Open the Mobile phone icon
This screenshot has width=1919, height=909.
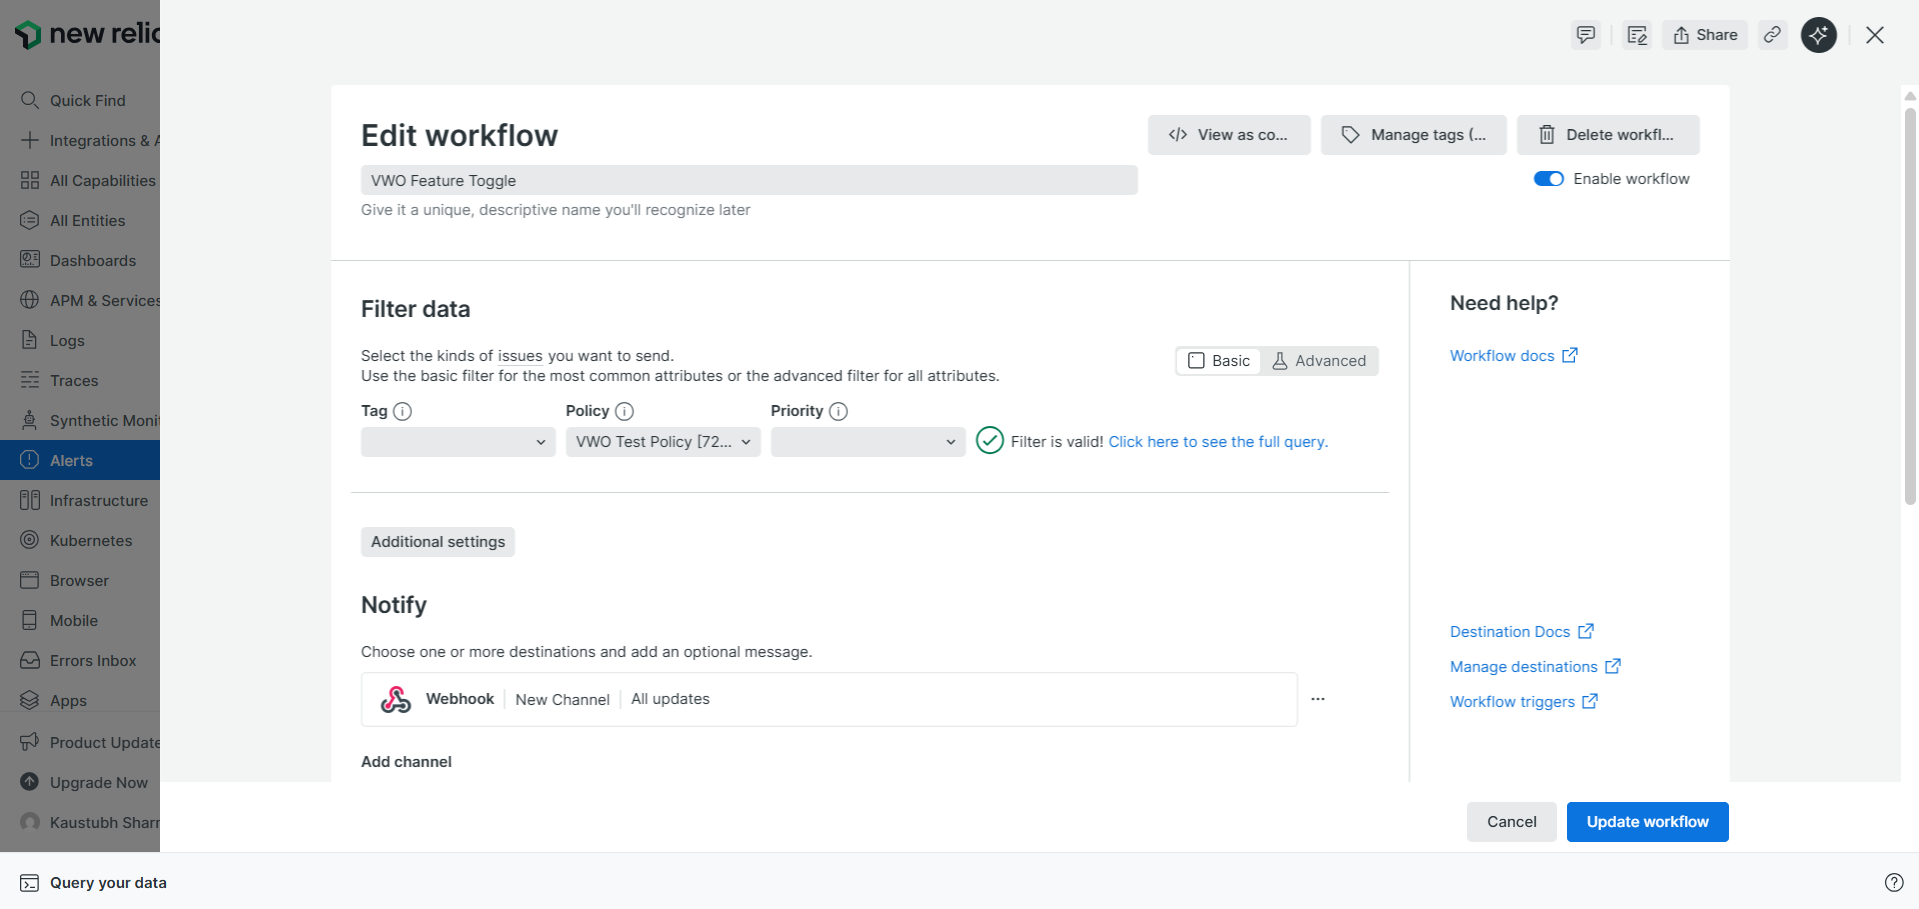pyautogui.click(x=30, y=620)
